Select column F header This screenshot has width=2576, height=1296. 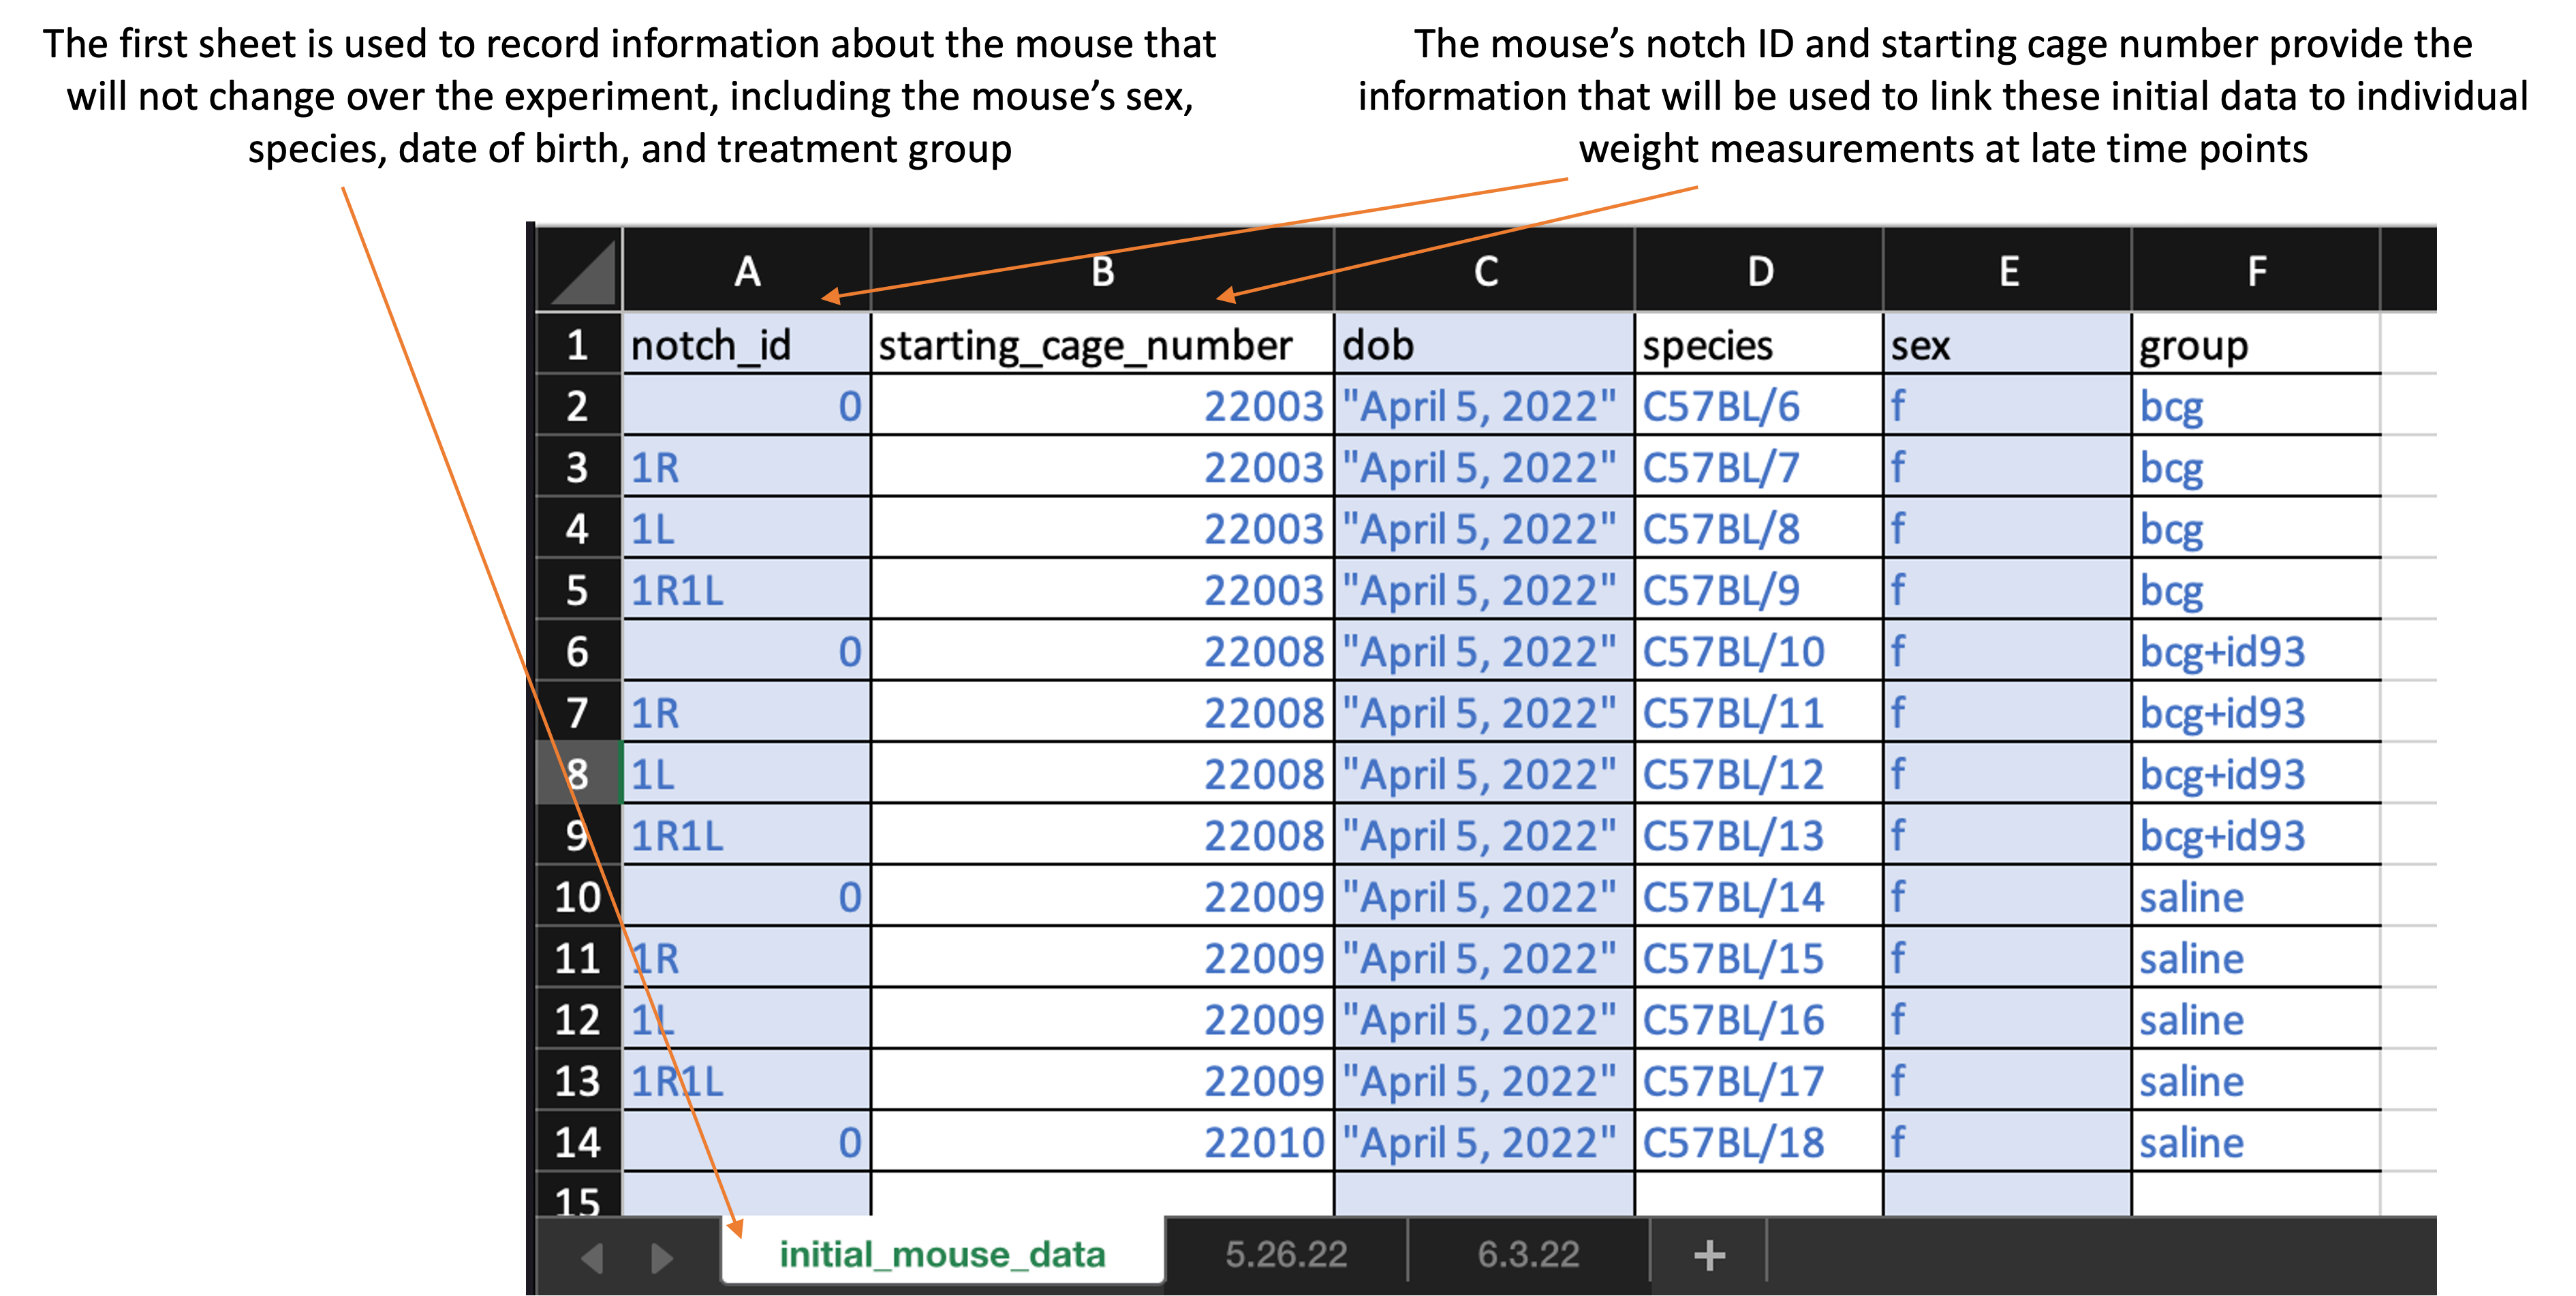(2256, 271)
